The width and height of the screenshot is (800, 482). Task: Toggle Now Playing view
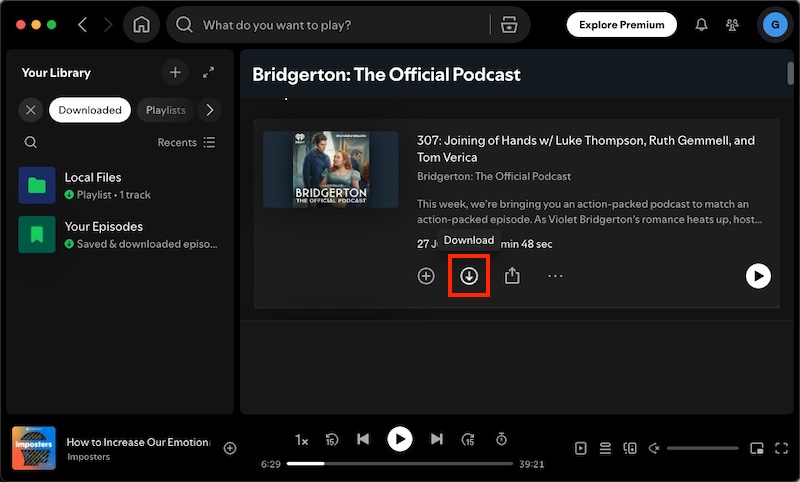pyautogui.click(x=581, y=448)
